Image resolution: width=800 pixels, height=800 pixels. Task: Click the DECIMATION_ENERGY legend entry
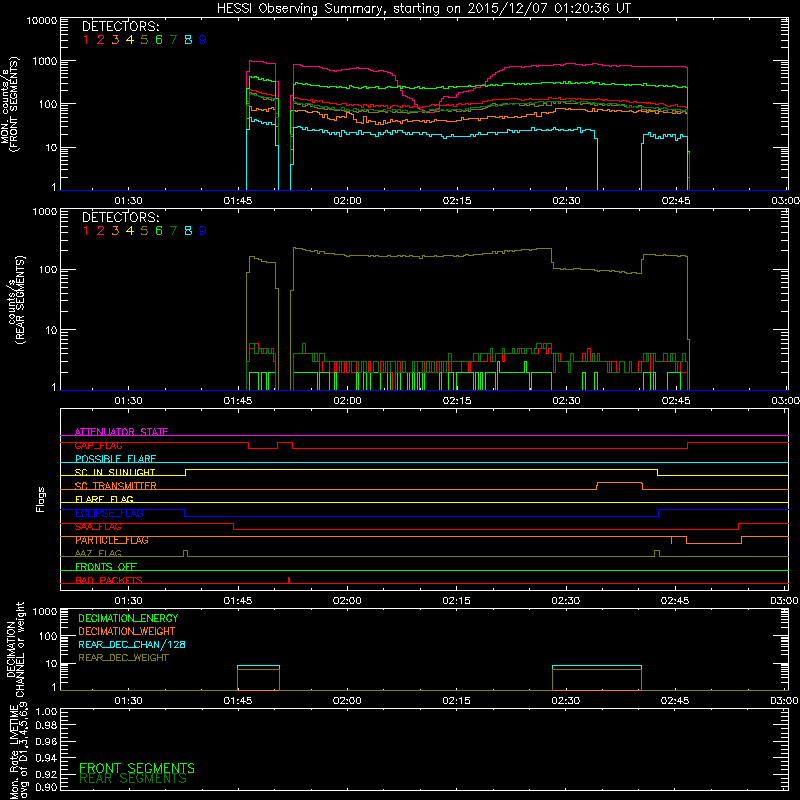[x=128, y=618]
